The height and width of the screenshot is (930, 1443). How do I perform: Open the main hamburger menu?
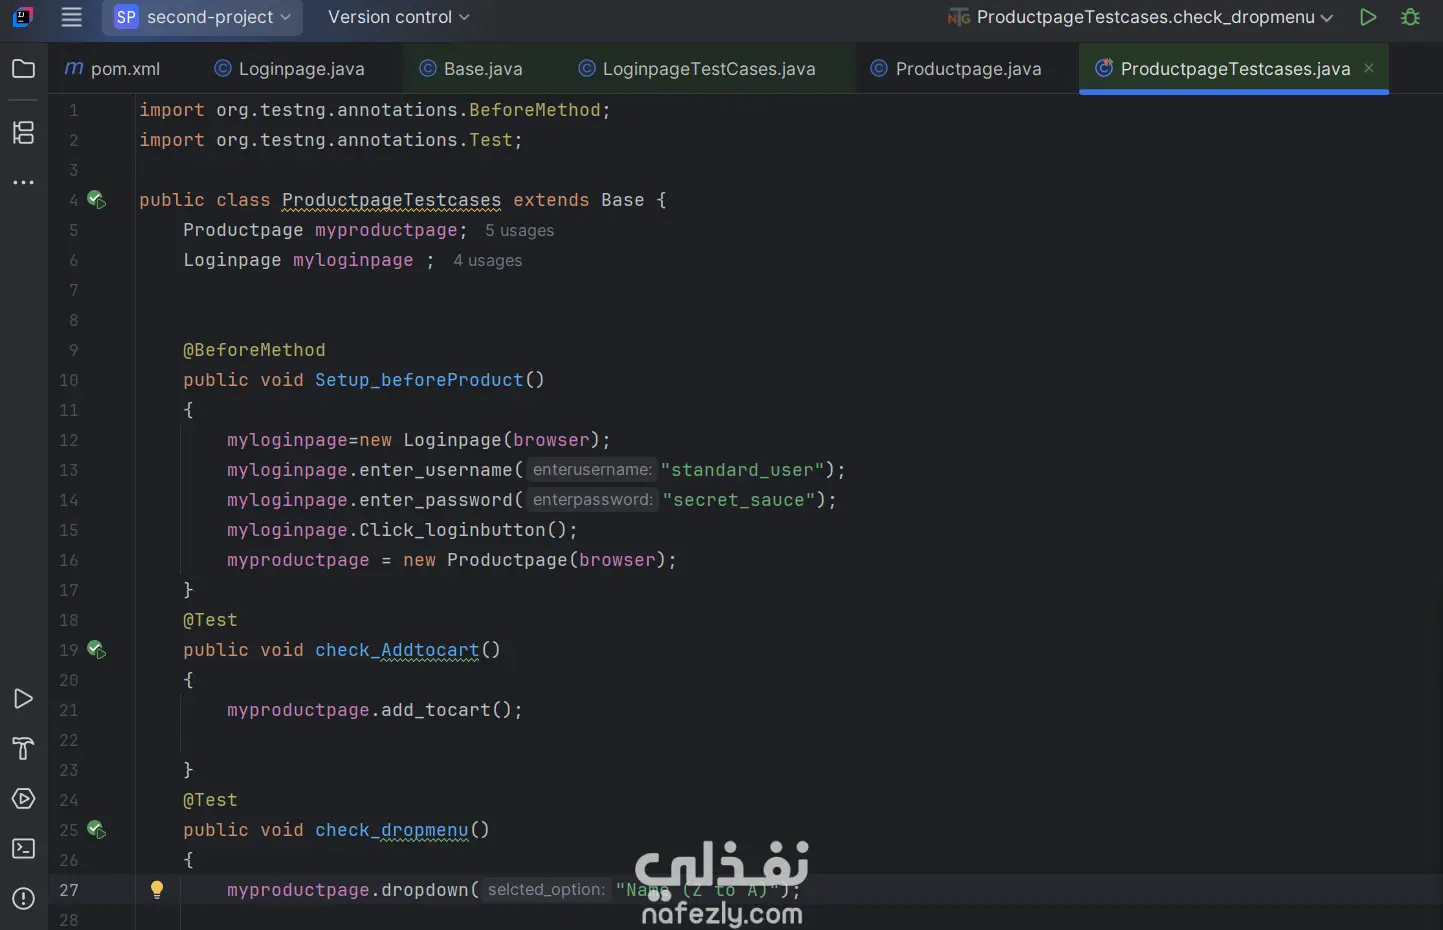click(71, 17)
